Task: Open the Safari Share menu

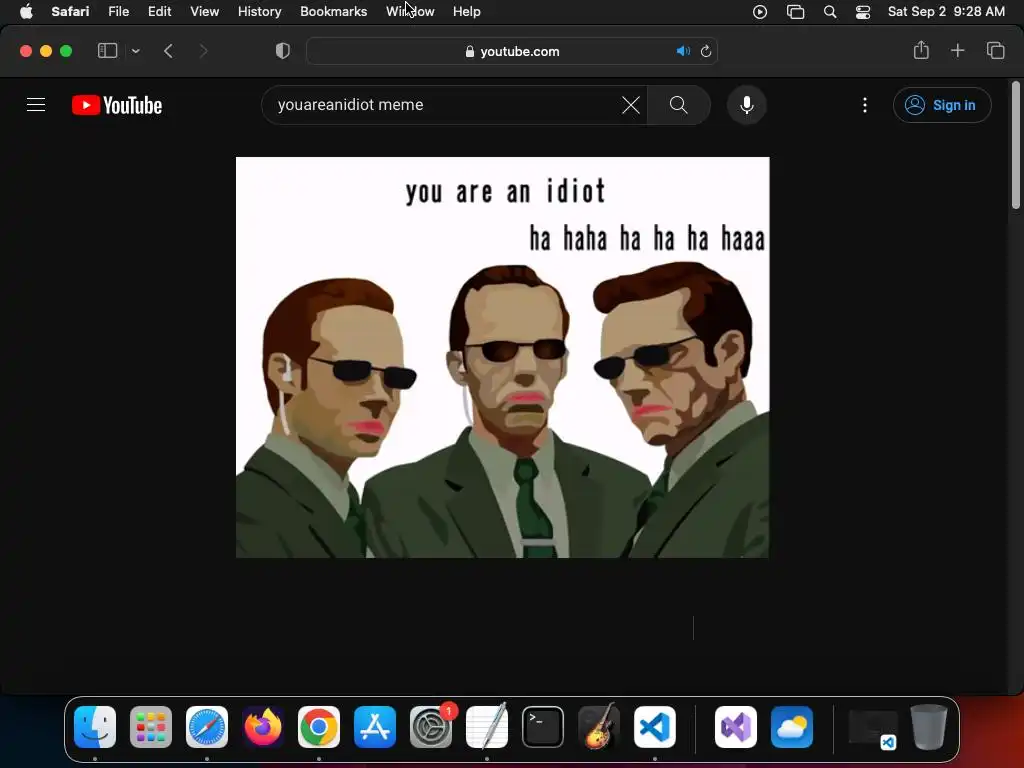Action: pyautogui.click(x=921, y=50)
